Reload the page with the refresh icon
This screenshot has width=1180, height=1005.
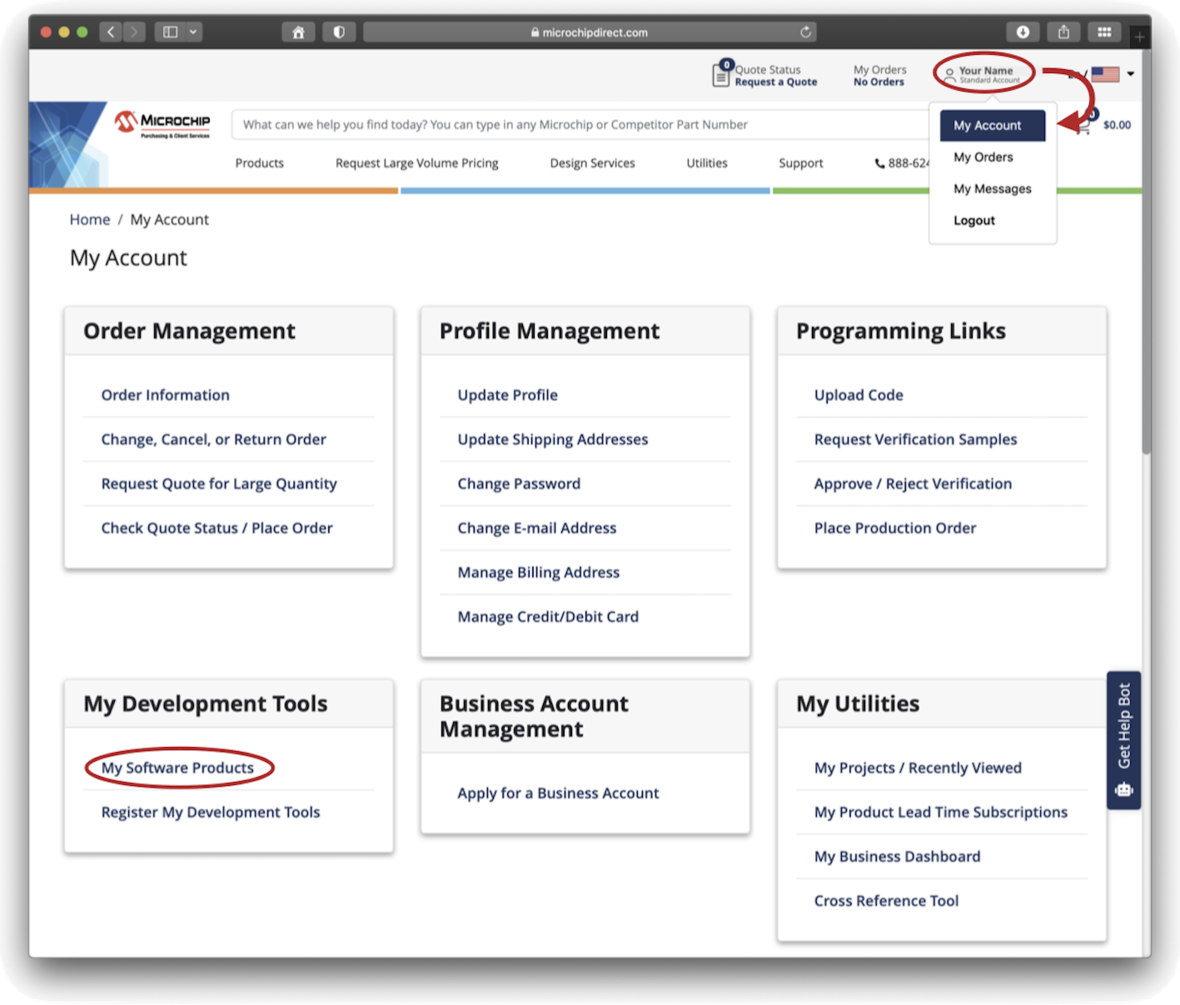[x=806, y=32]
